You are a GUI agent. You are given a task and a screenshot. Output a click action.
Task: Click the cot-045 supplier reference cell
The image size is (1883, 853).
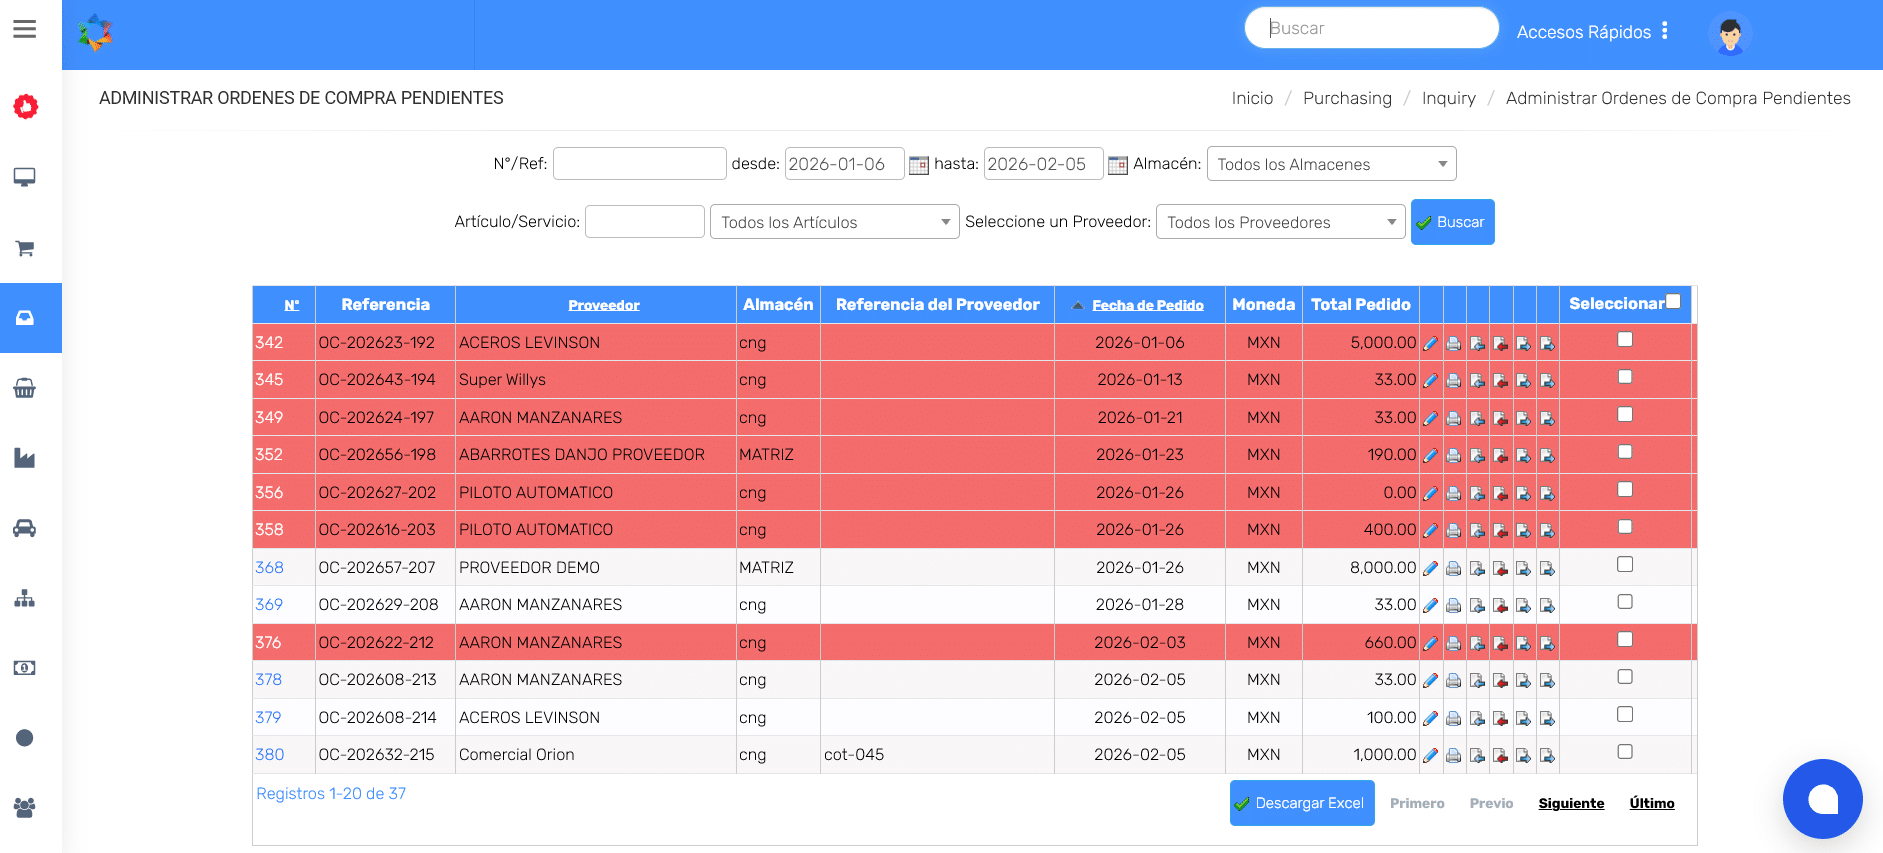pyautogui.click(x=937, y=755)
